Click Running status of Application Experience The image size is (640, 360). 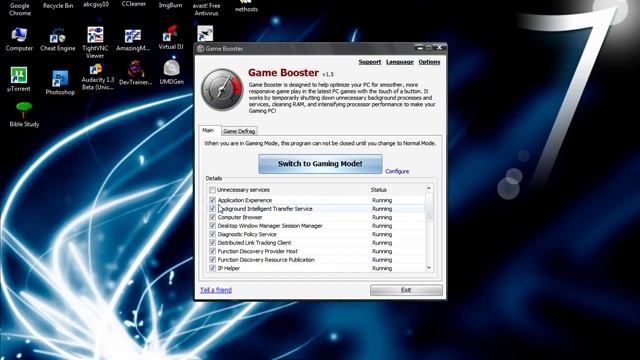pyautogui.click(x=382, y=200)
